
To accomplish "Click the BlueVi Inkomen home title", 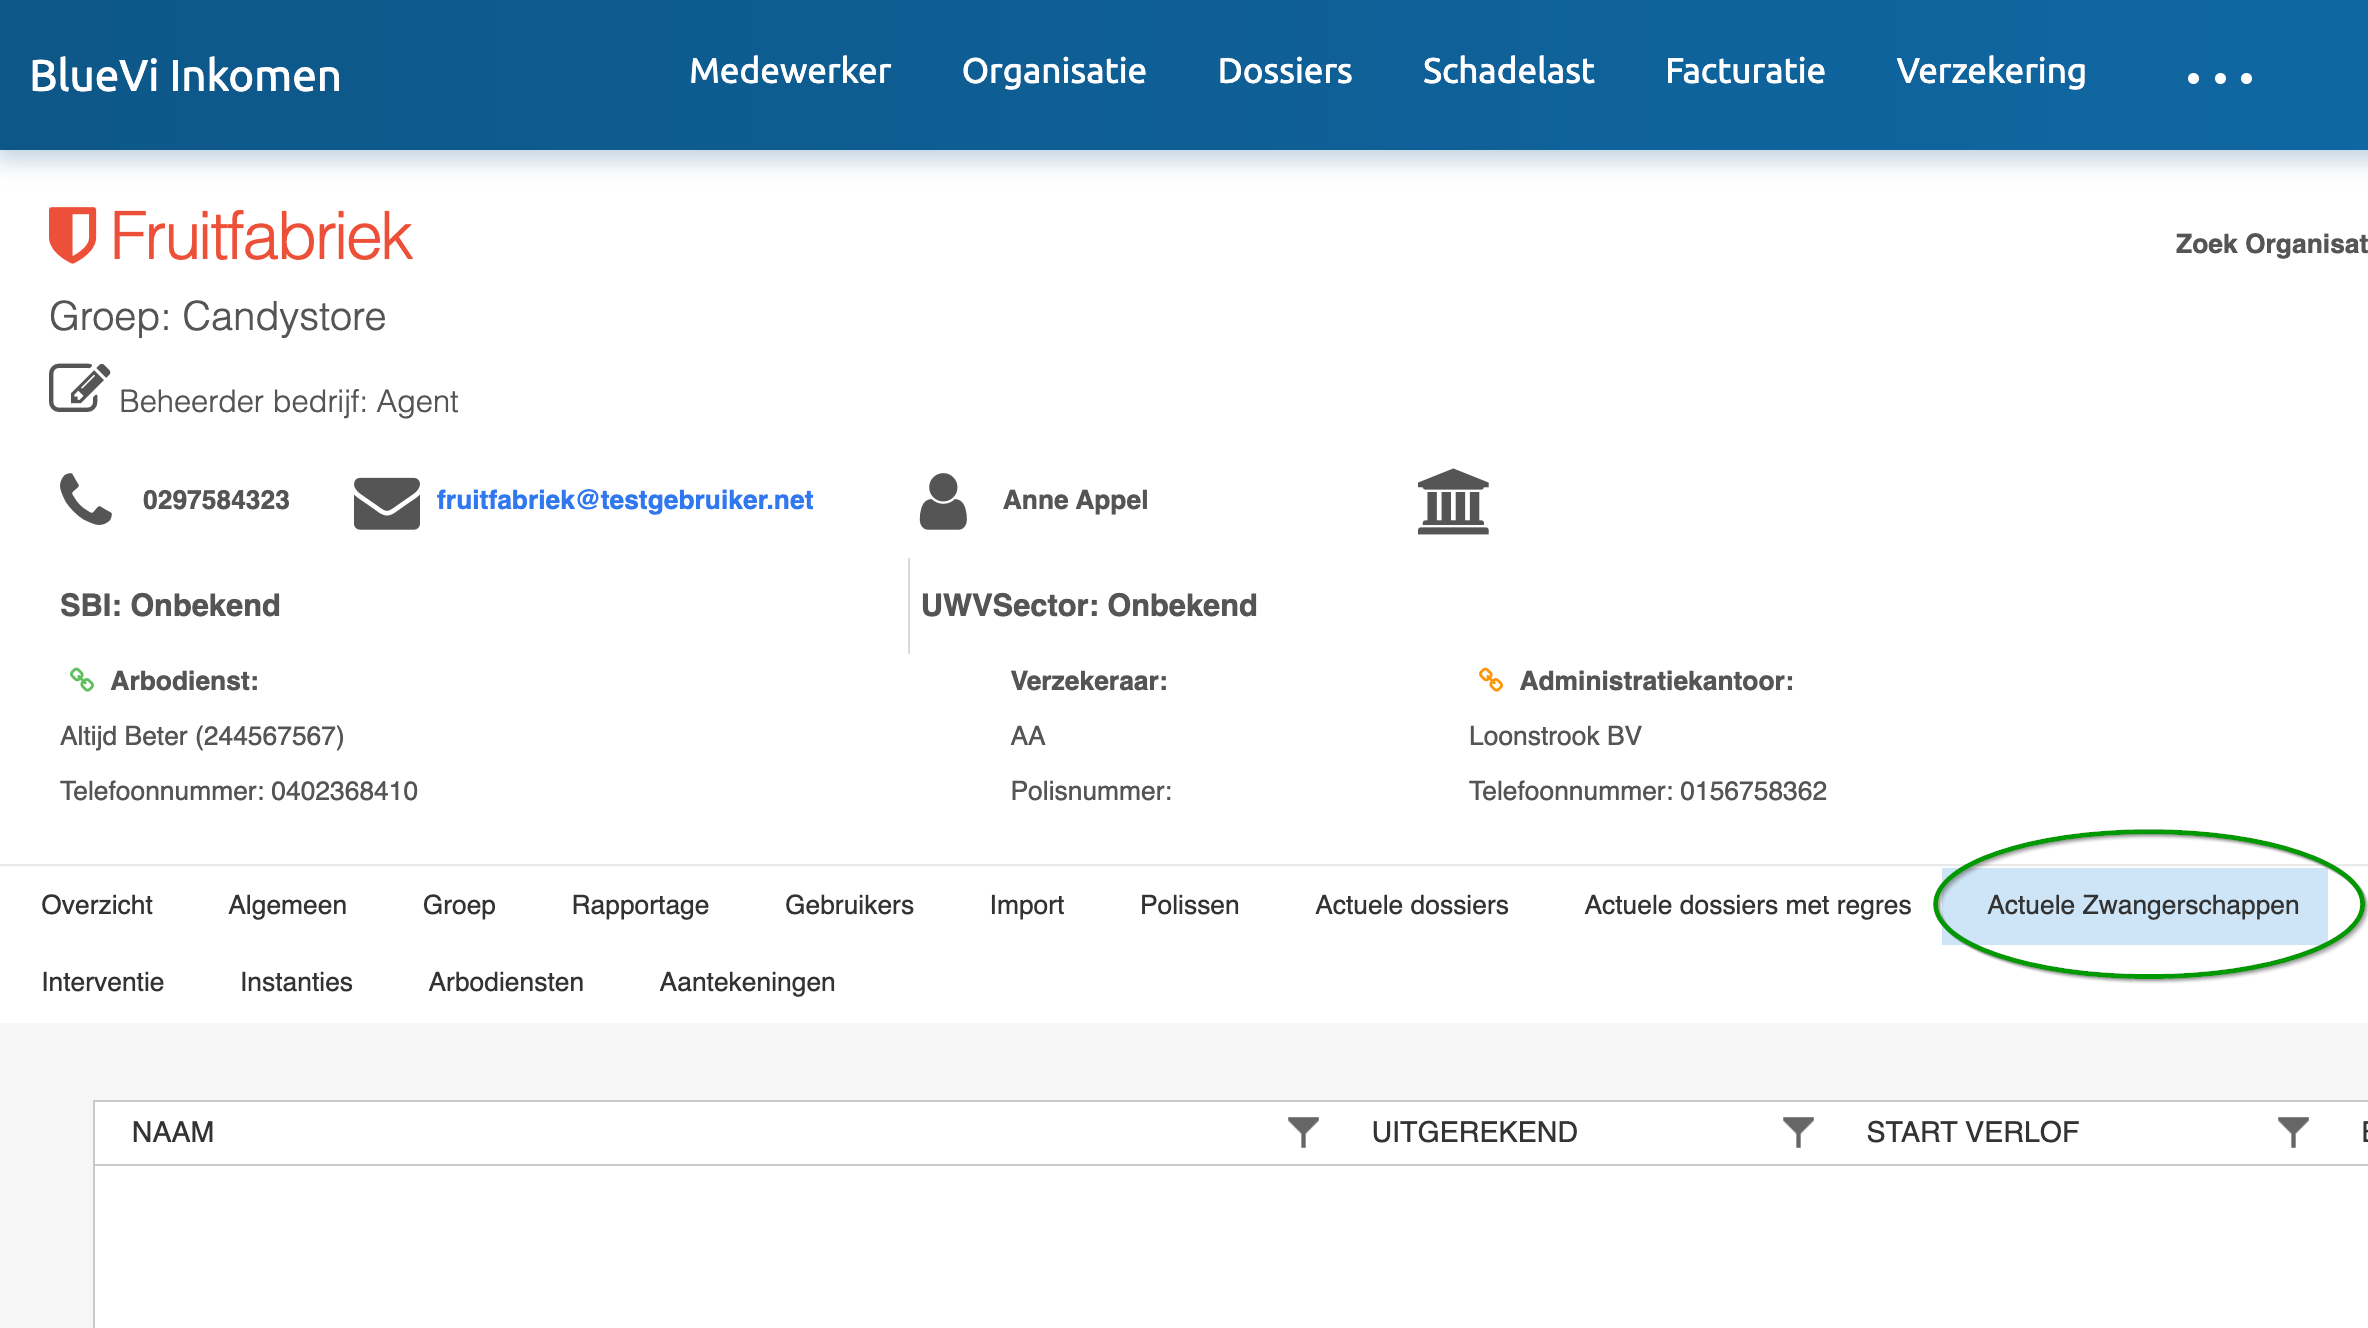I will pos(186,76).
